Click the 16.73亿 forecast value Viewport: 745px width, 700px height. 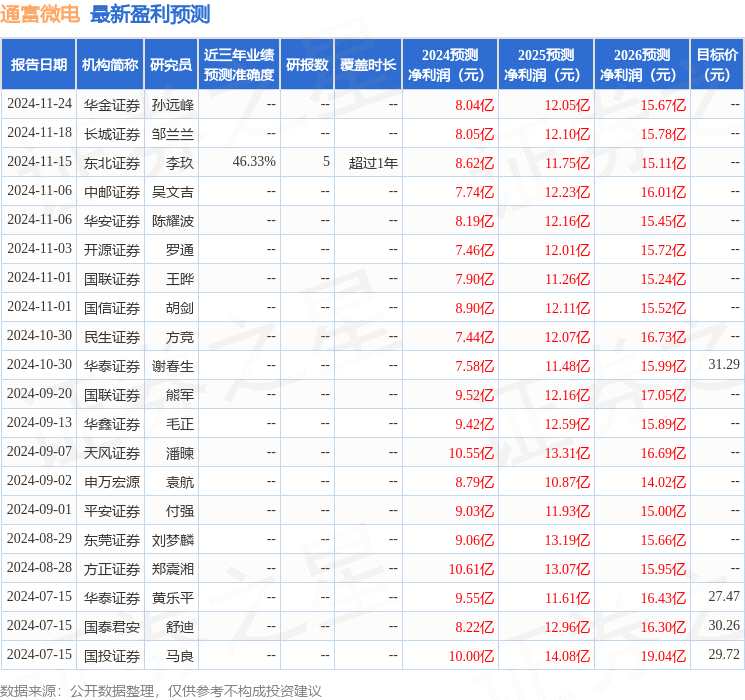point(663,337)
